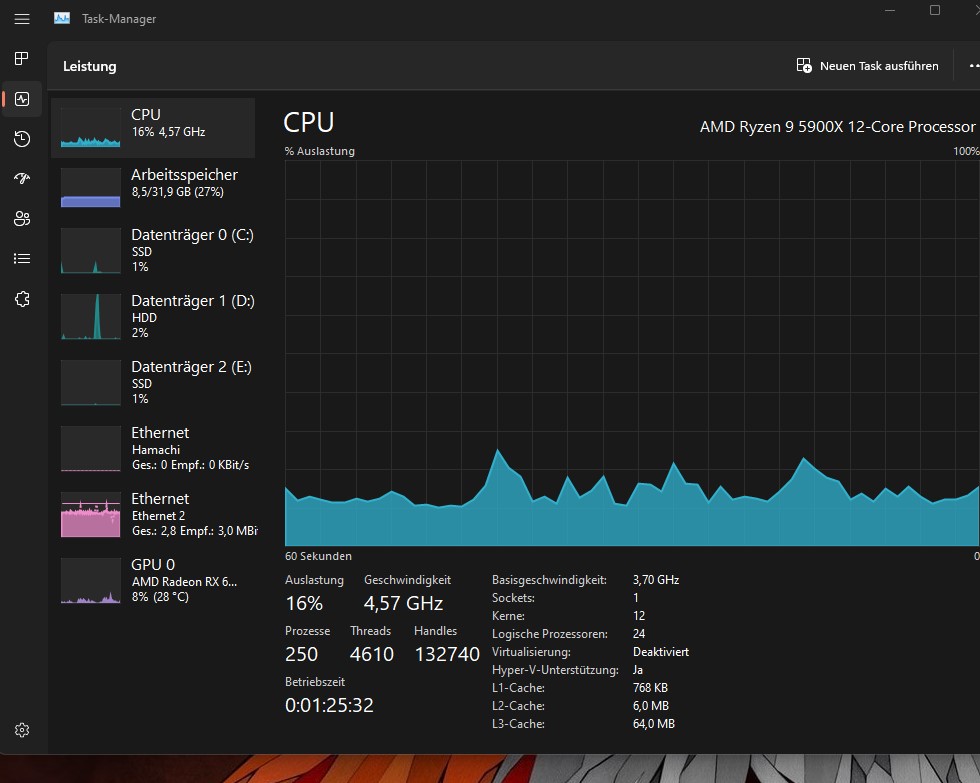The width and height of the screenshot is (980, 783).
Task: Click the AMD Ryzen 9 5900X processor name
Action: click(x=837, y=127)
